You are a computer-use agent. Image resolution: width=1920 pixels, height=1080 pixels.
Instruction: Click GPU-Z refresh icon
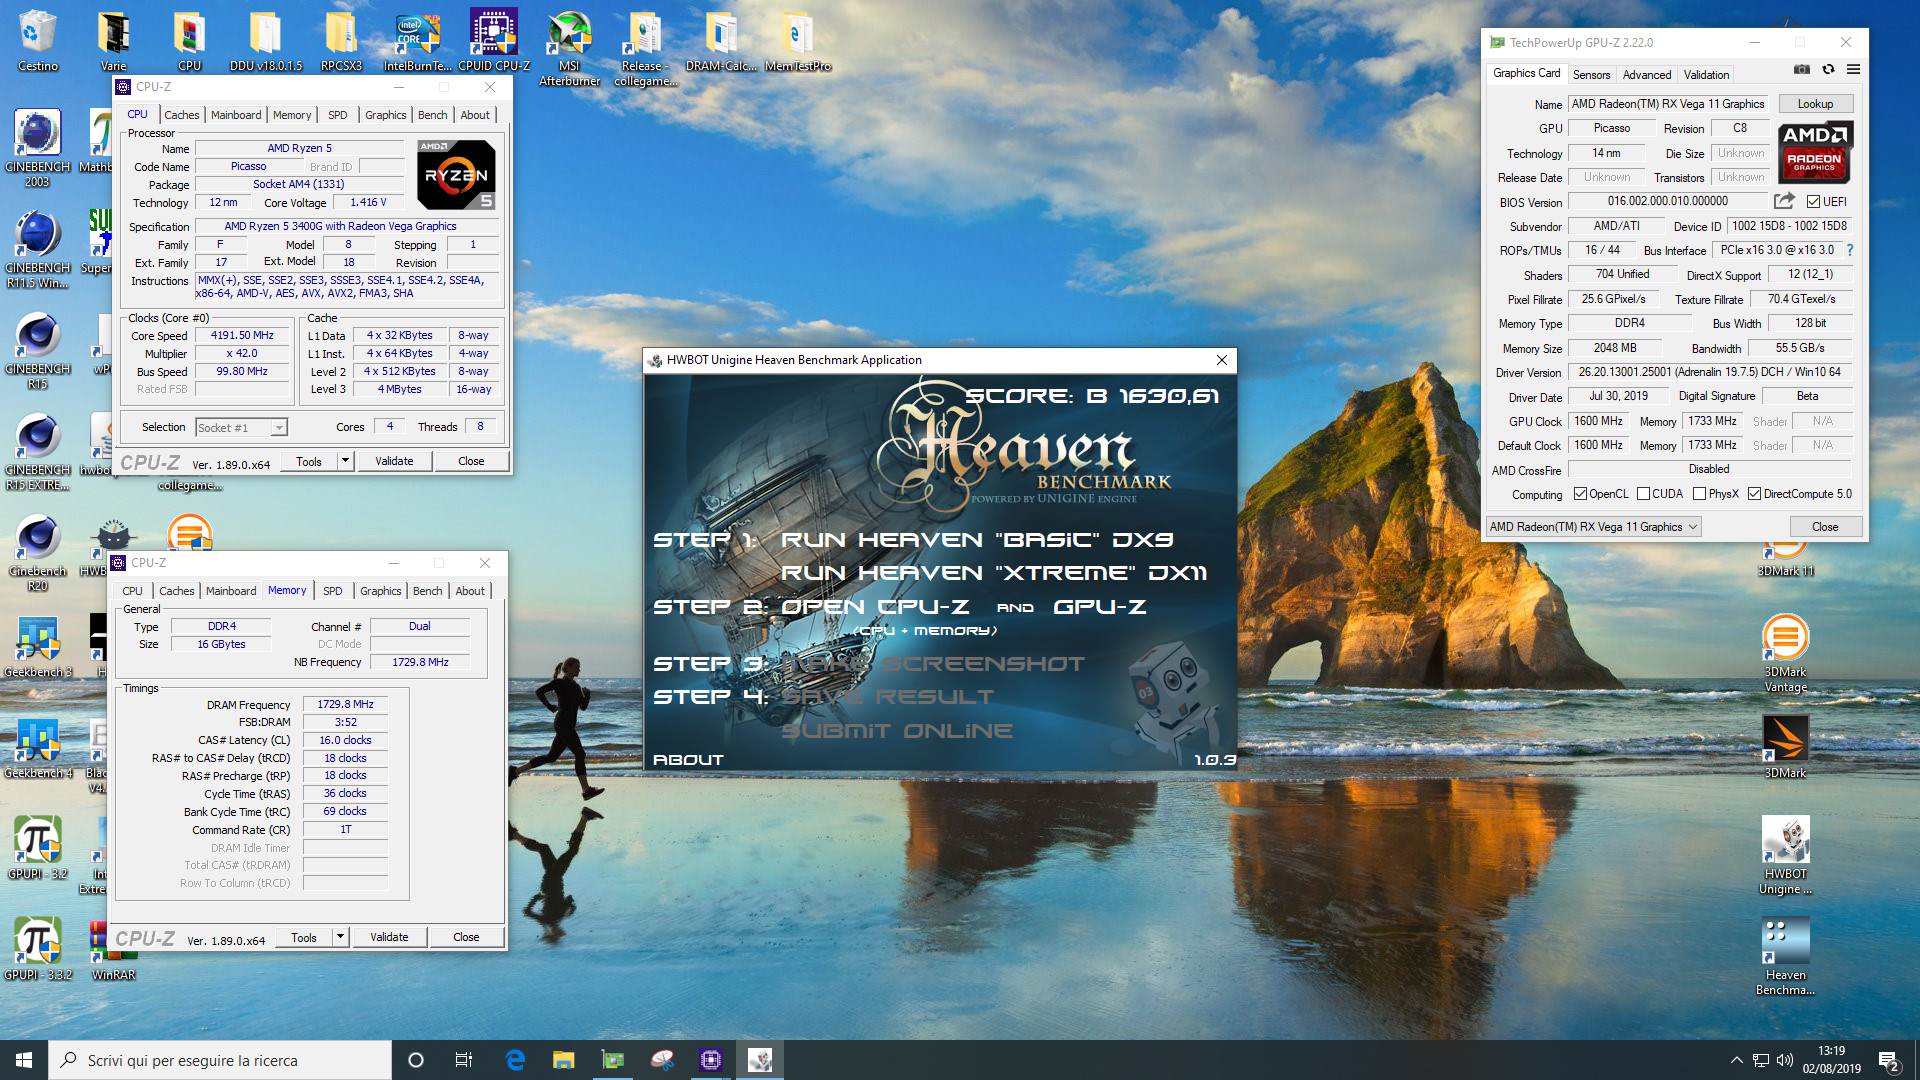[1828, 69]
